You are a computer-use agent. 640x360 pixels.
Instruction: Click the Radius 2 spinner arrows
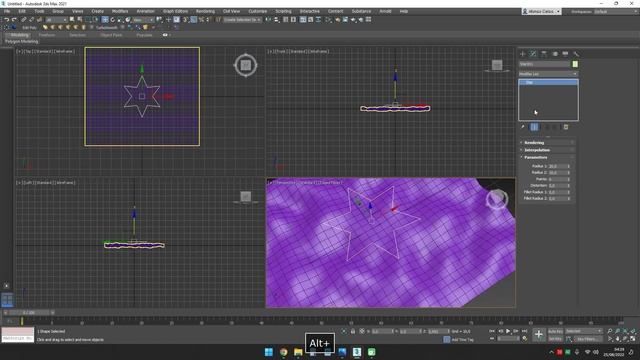569,173
